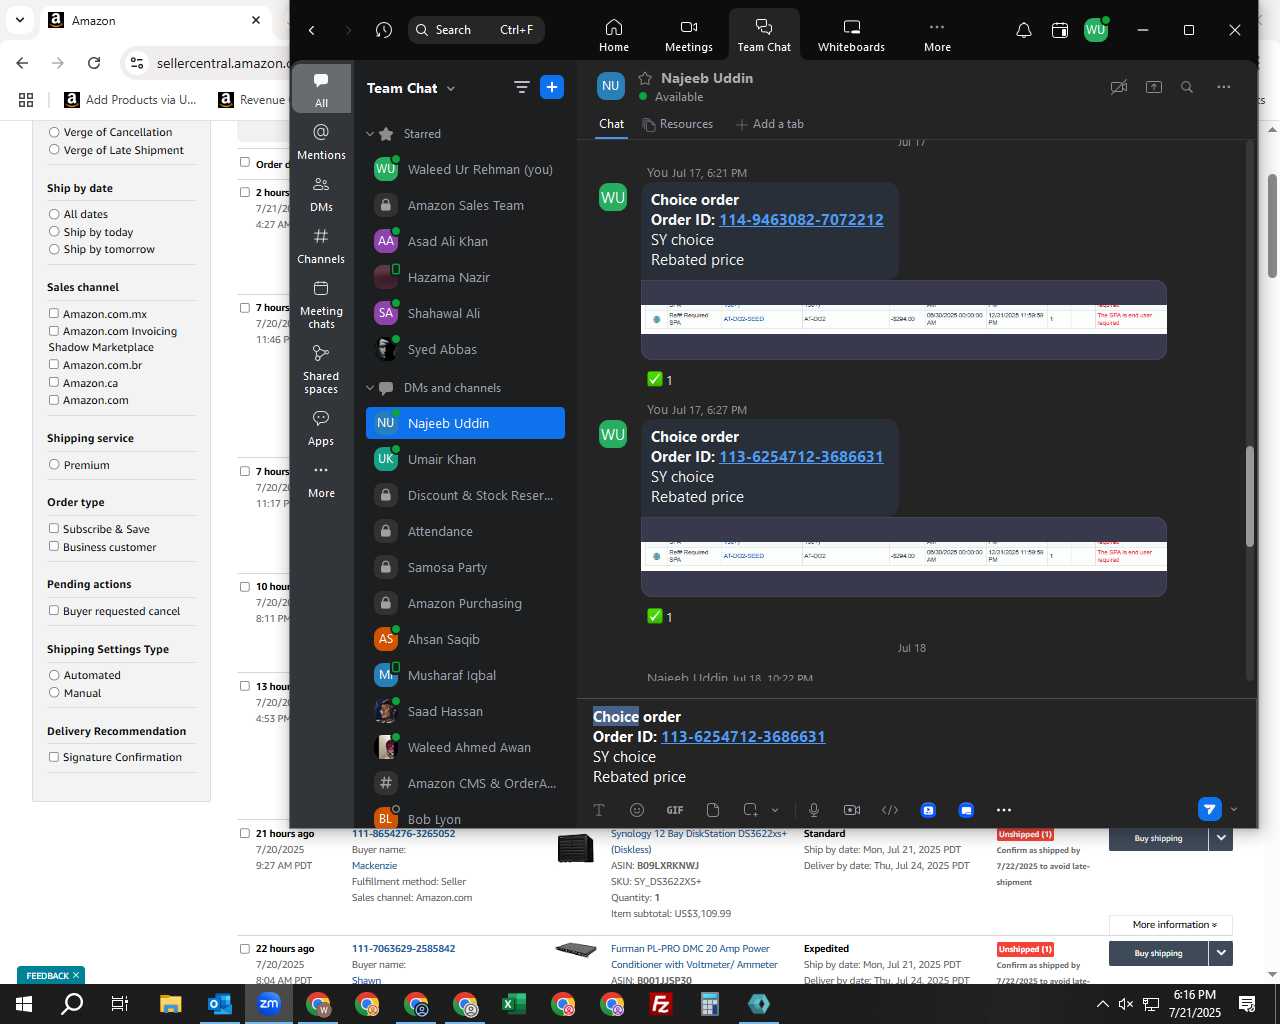Open Shared spaces in the sidebar
The height and width of the screenshot is (1024, 1280).
click(x=321, y=369)
